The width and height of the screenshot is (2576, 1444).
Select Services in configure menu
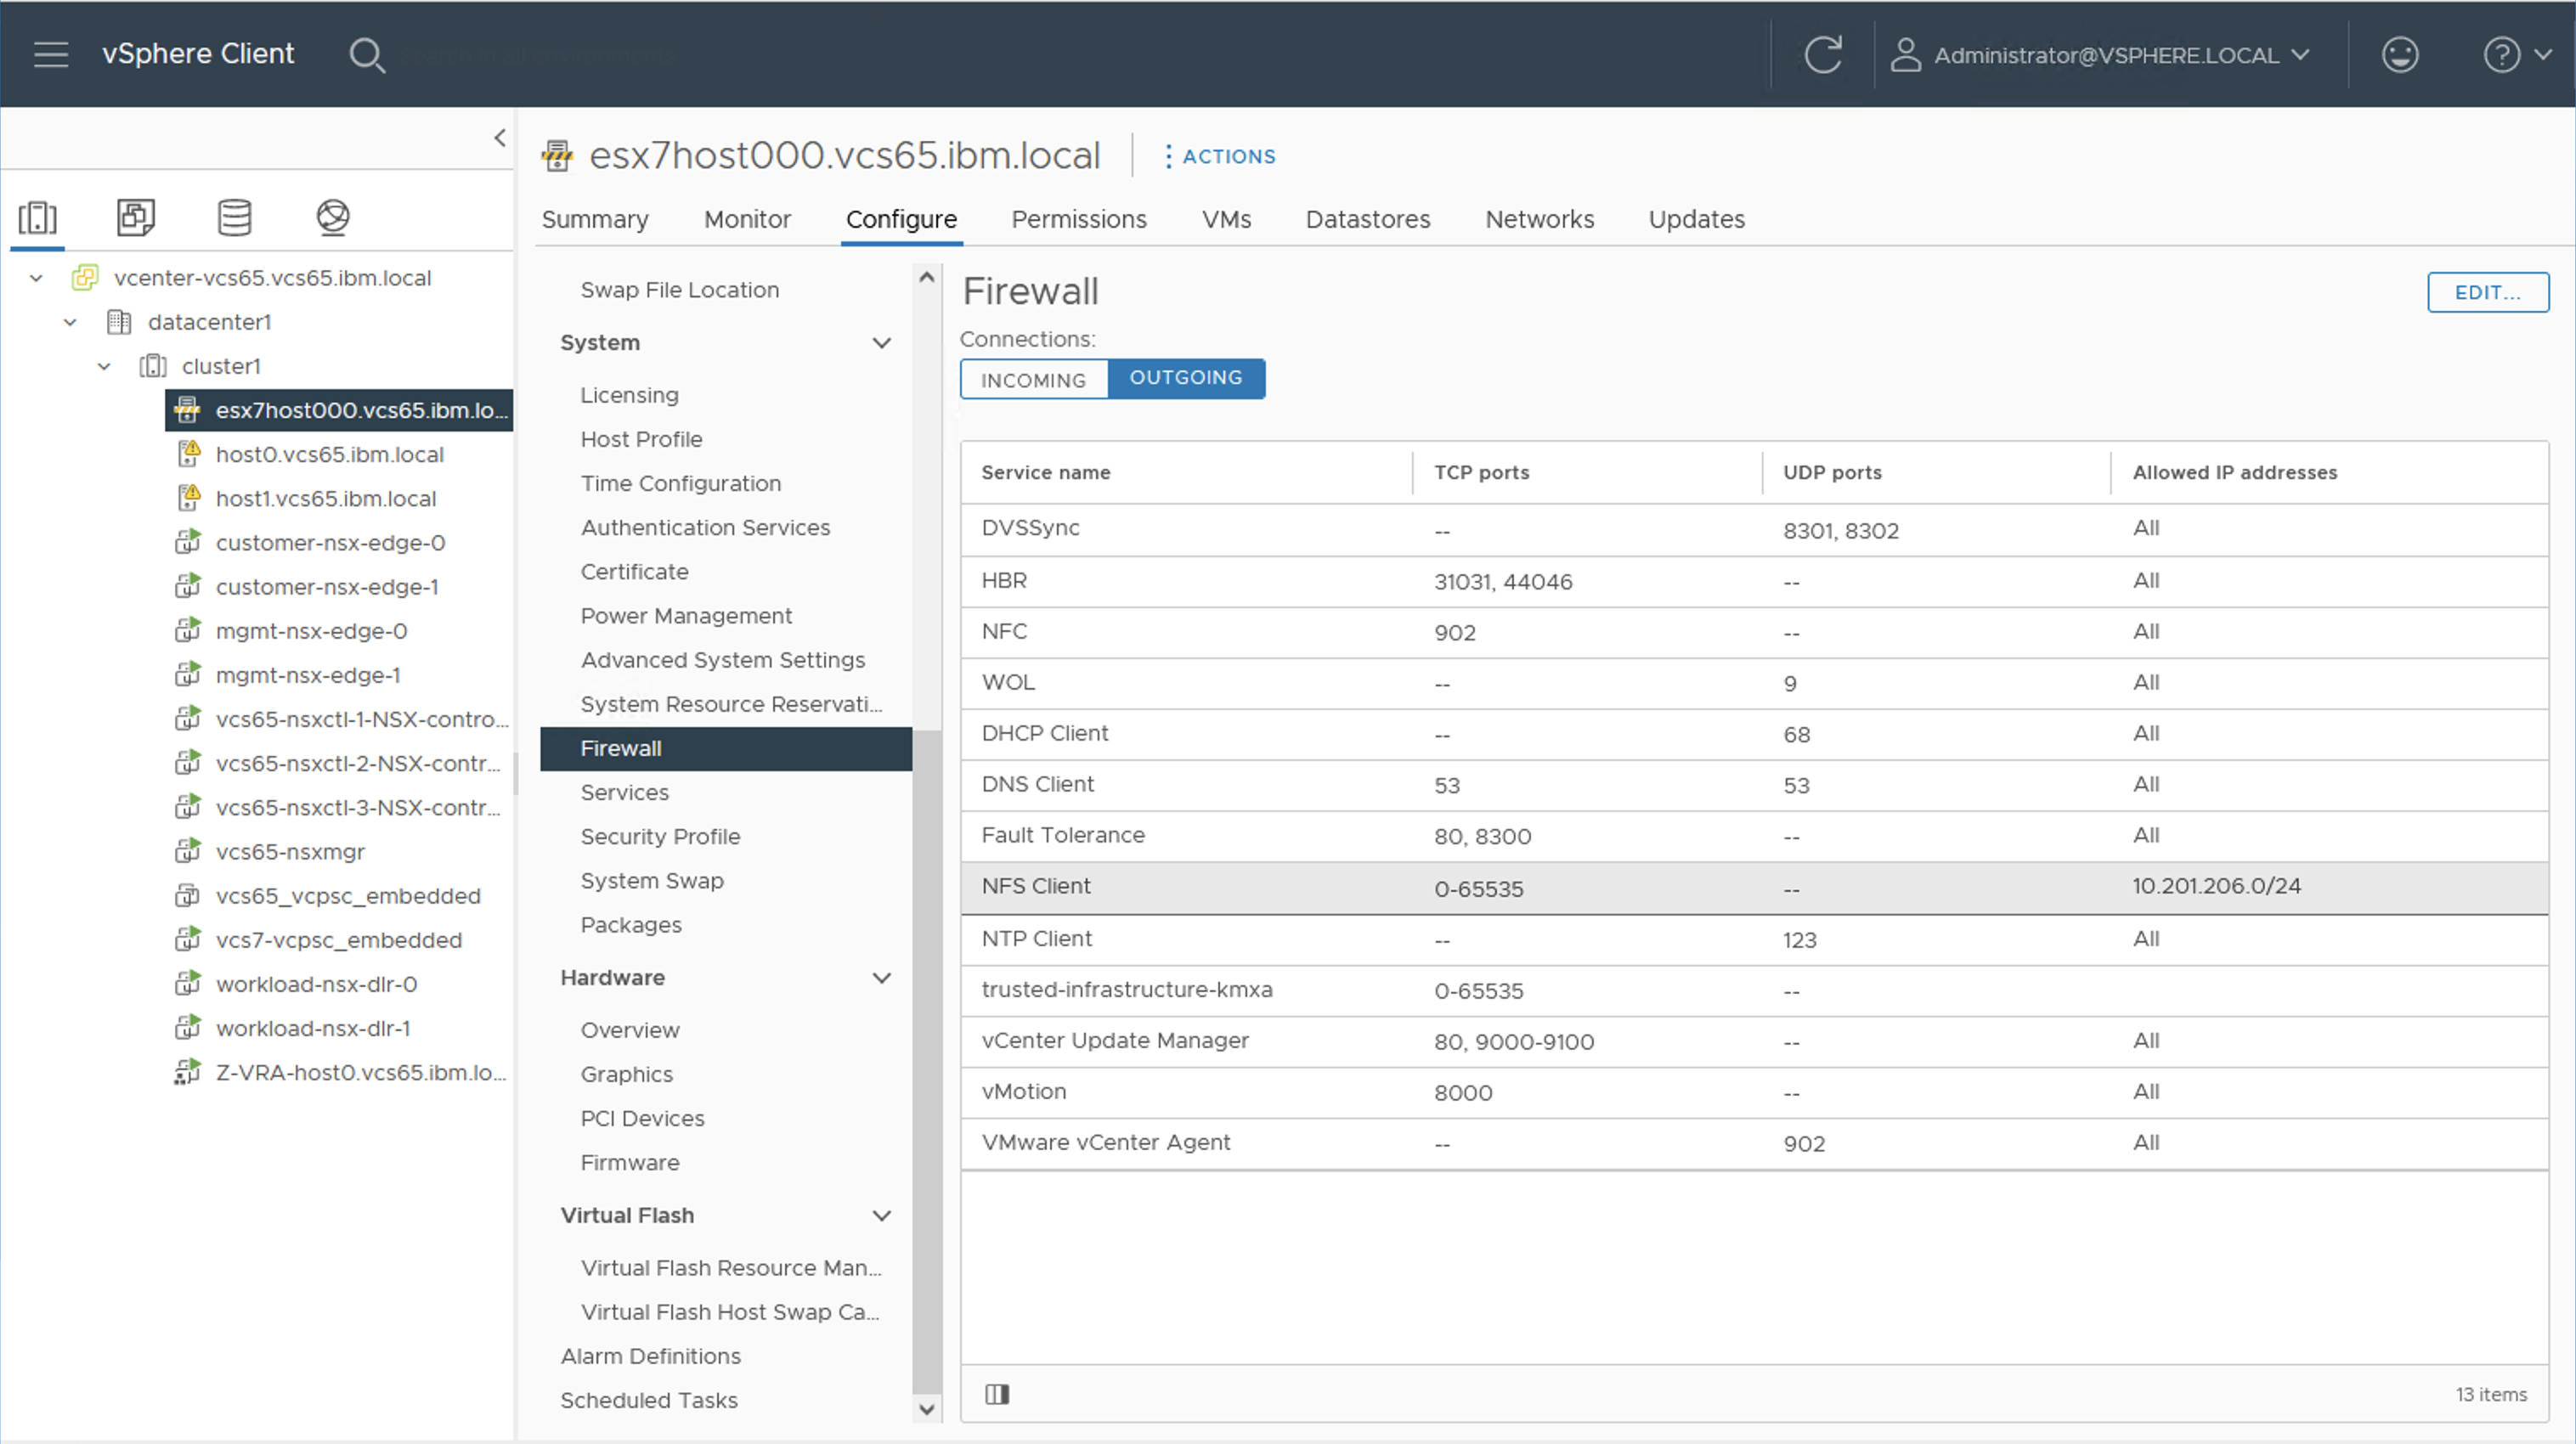point(624,792)
